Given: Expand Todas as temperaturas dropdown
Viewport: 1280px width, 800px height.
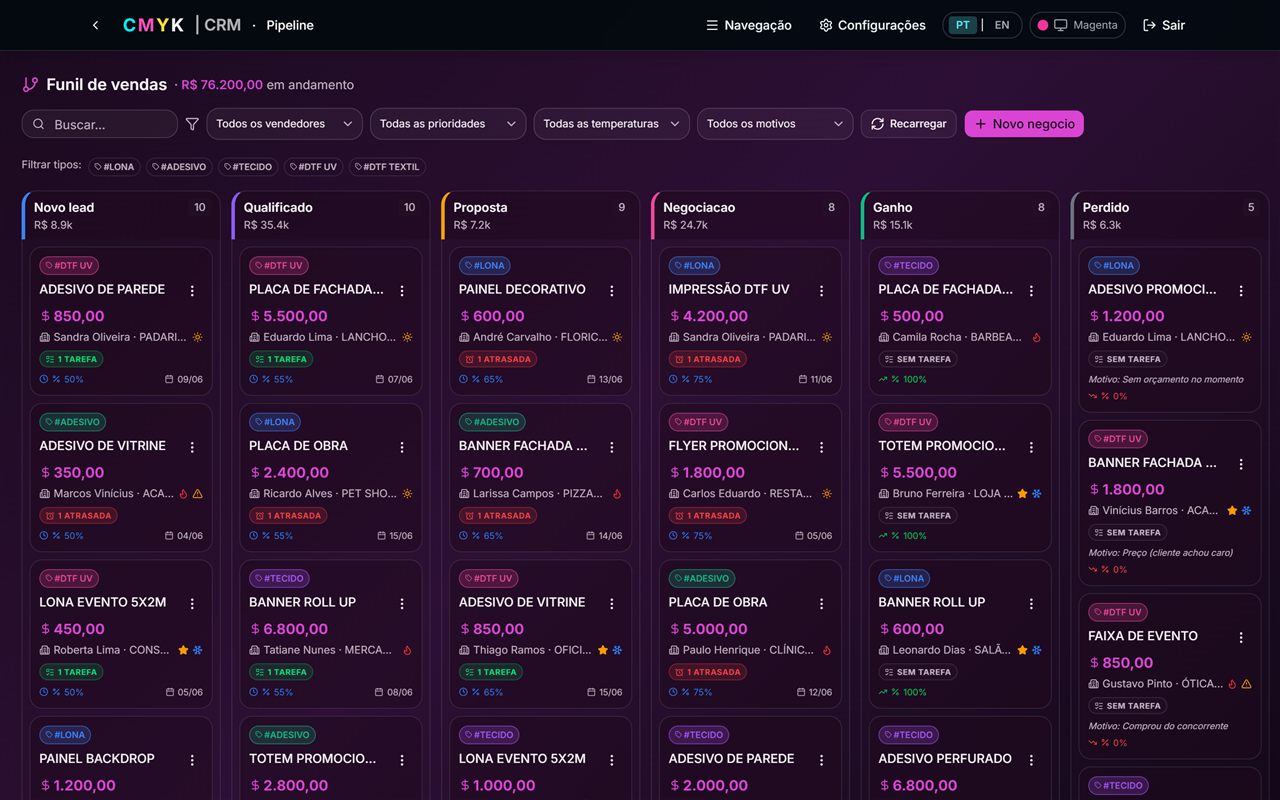Looking at the screenshot, I should tap(612, 124).
